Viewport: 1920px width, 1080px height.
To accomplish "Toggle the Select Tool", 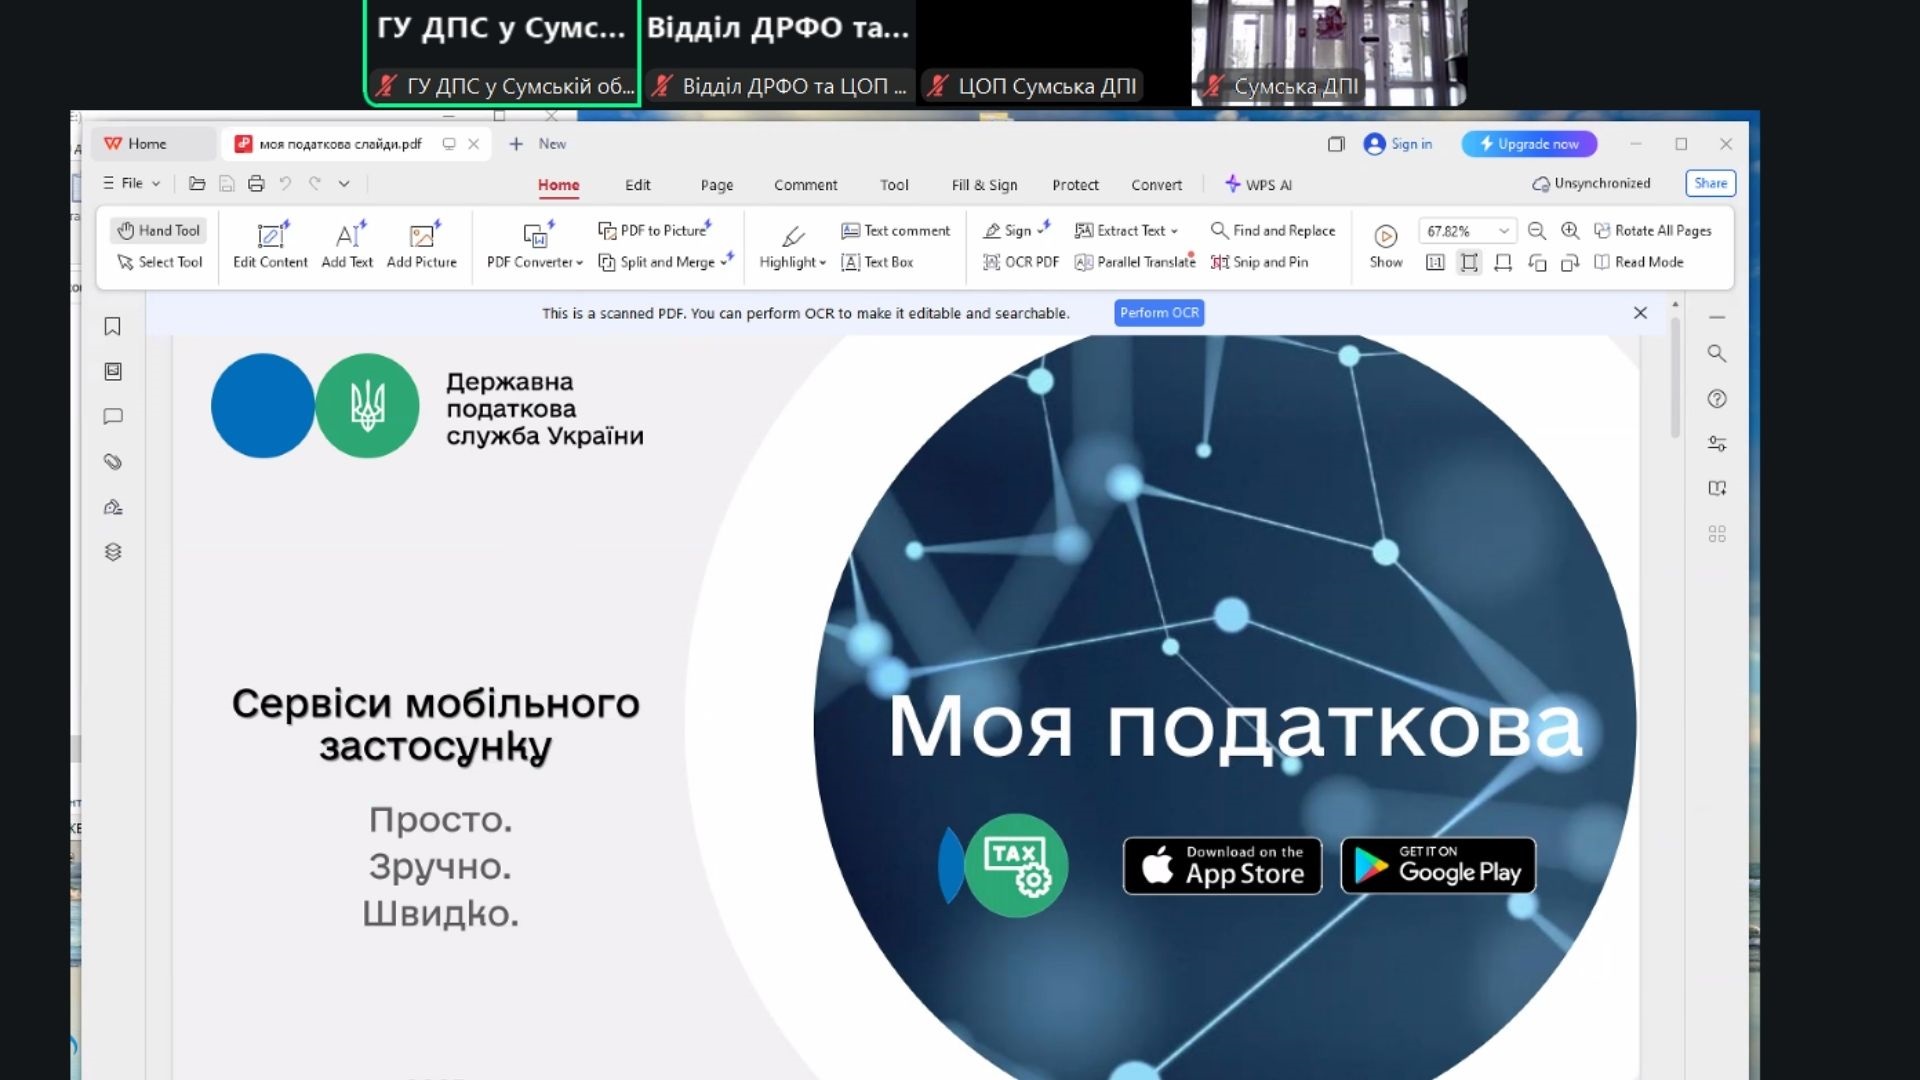I will coord(159,262).
